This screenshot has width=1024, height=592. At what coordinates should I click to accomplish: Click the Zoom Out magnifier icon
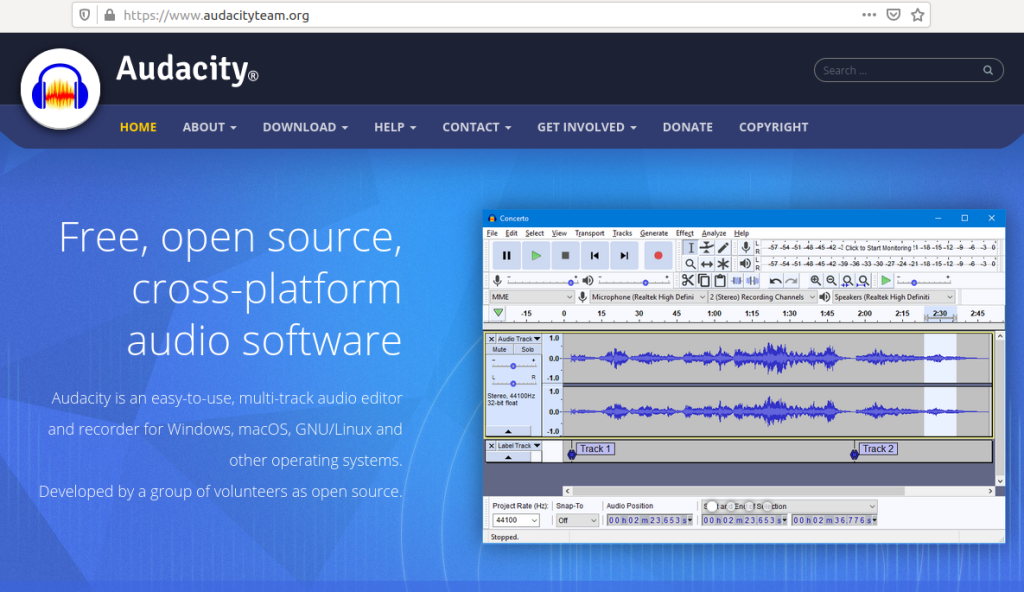[x=831, y=280]
